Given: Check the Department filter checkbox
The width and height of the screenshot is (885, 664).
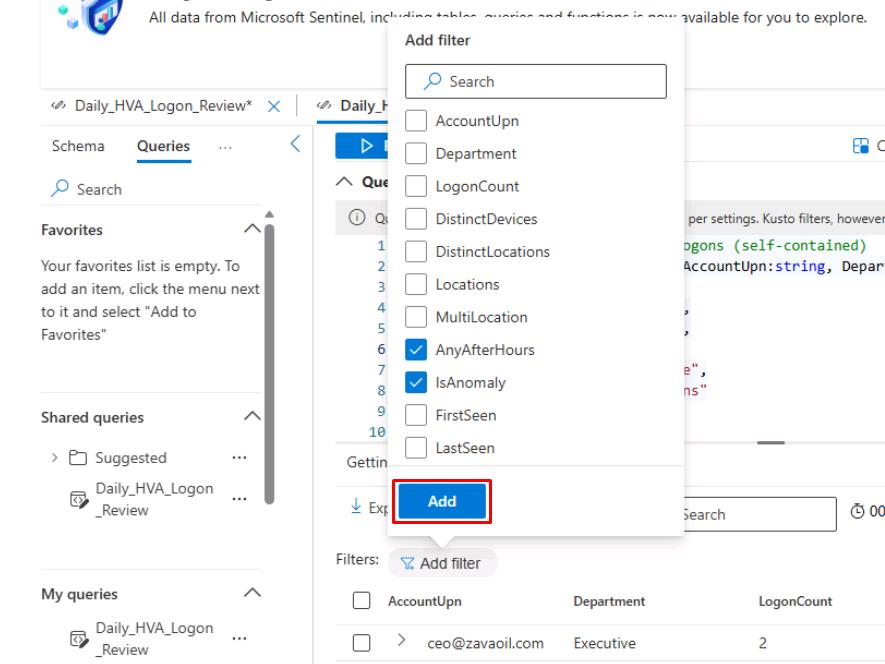Looking at the screenshot, I should point(416,154).
